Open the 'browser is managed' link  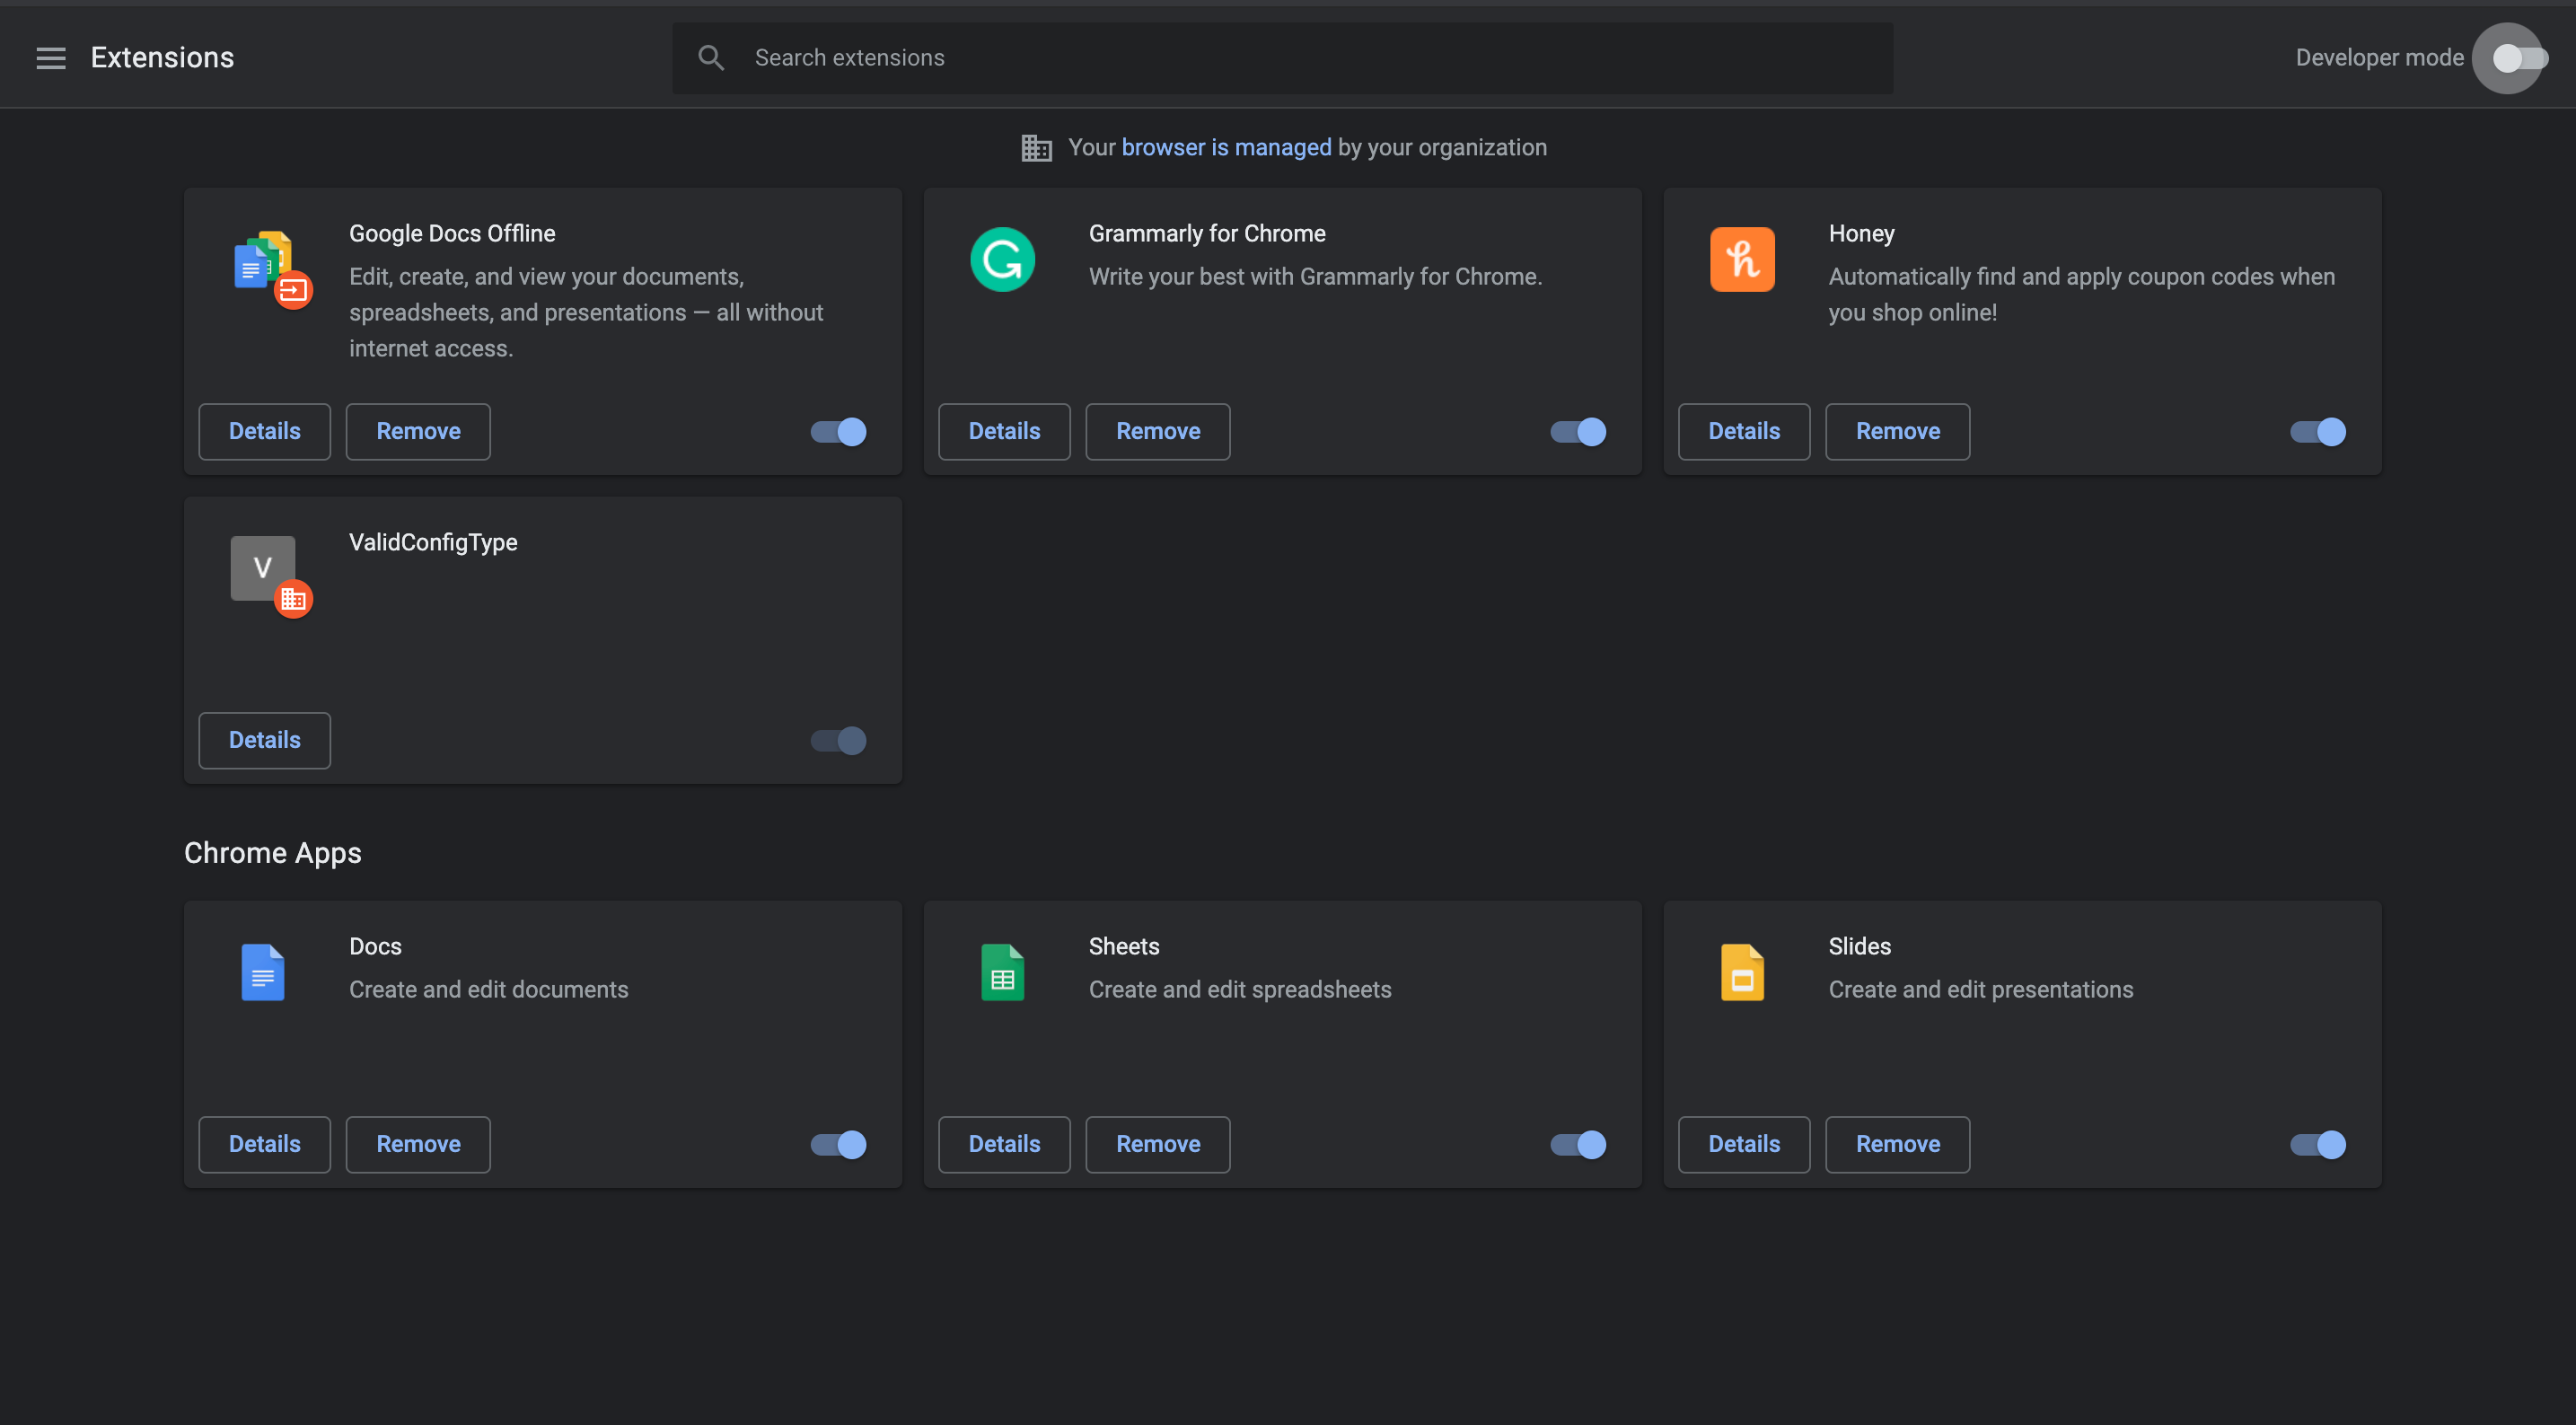(1226, 148)
